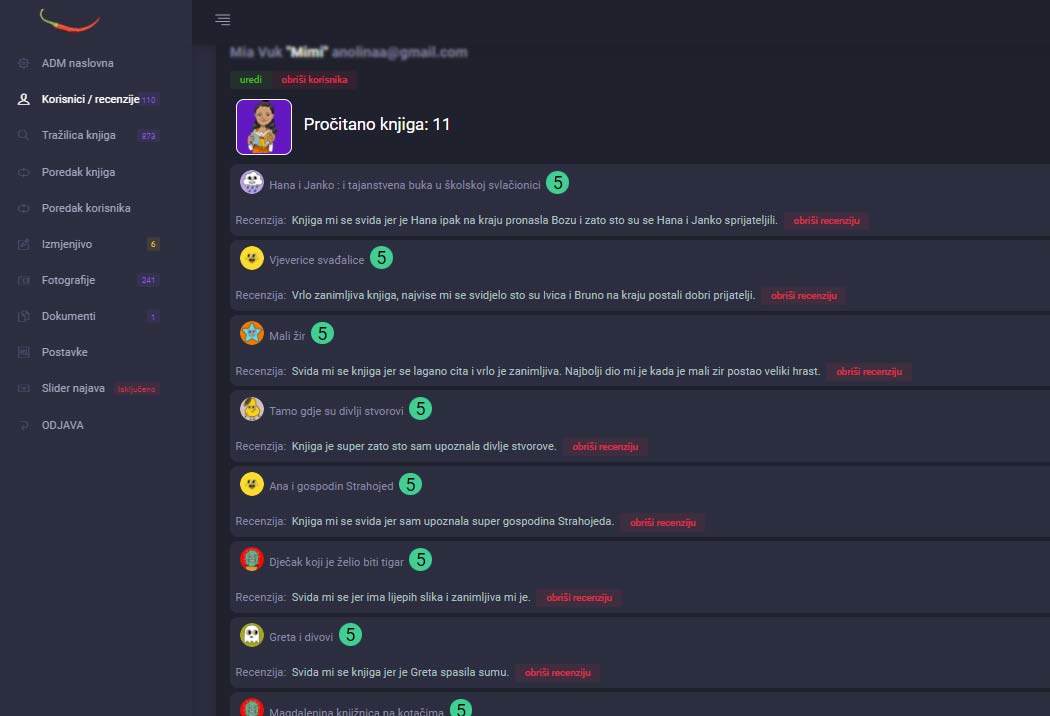Click the smiley avatar beside Ana i gospodin Strahojed
This screenshot has height=716, width=1050.
tap(252, 484)
